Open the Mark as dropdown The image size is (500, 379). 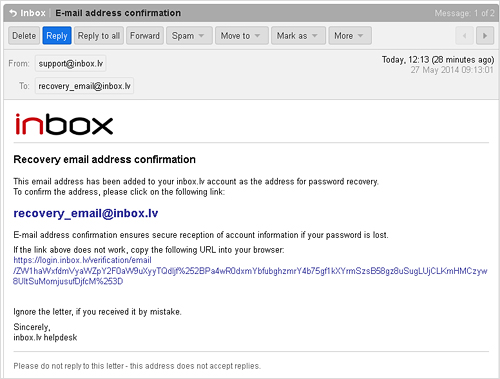coord(298,36)
